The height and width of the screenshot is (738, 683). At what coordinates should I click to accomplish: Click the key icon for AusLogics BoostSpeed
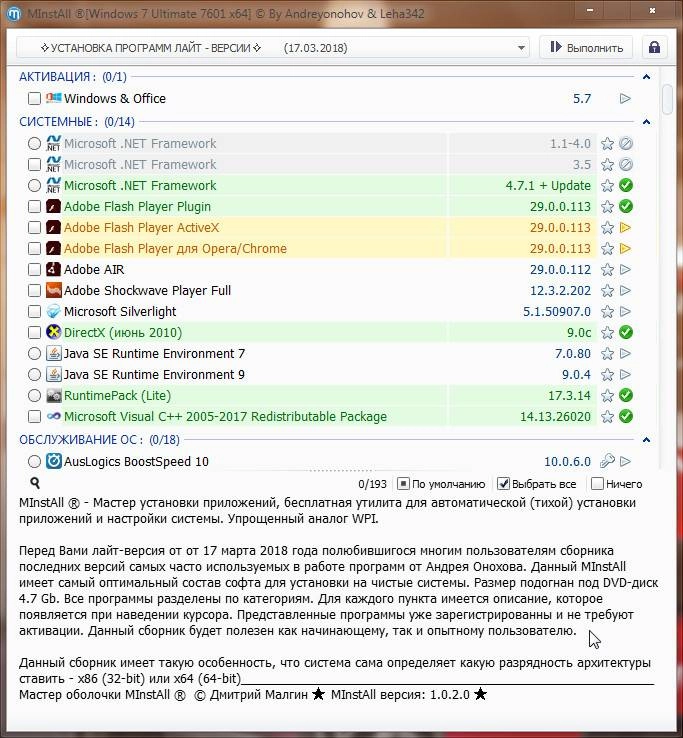click(x=607, y=461)
